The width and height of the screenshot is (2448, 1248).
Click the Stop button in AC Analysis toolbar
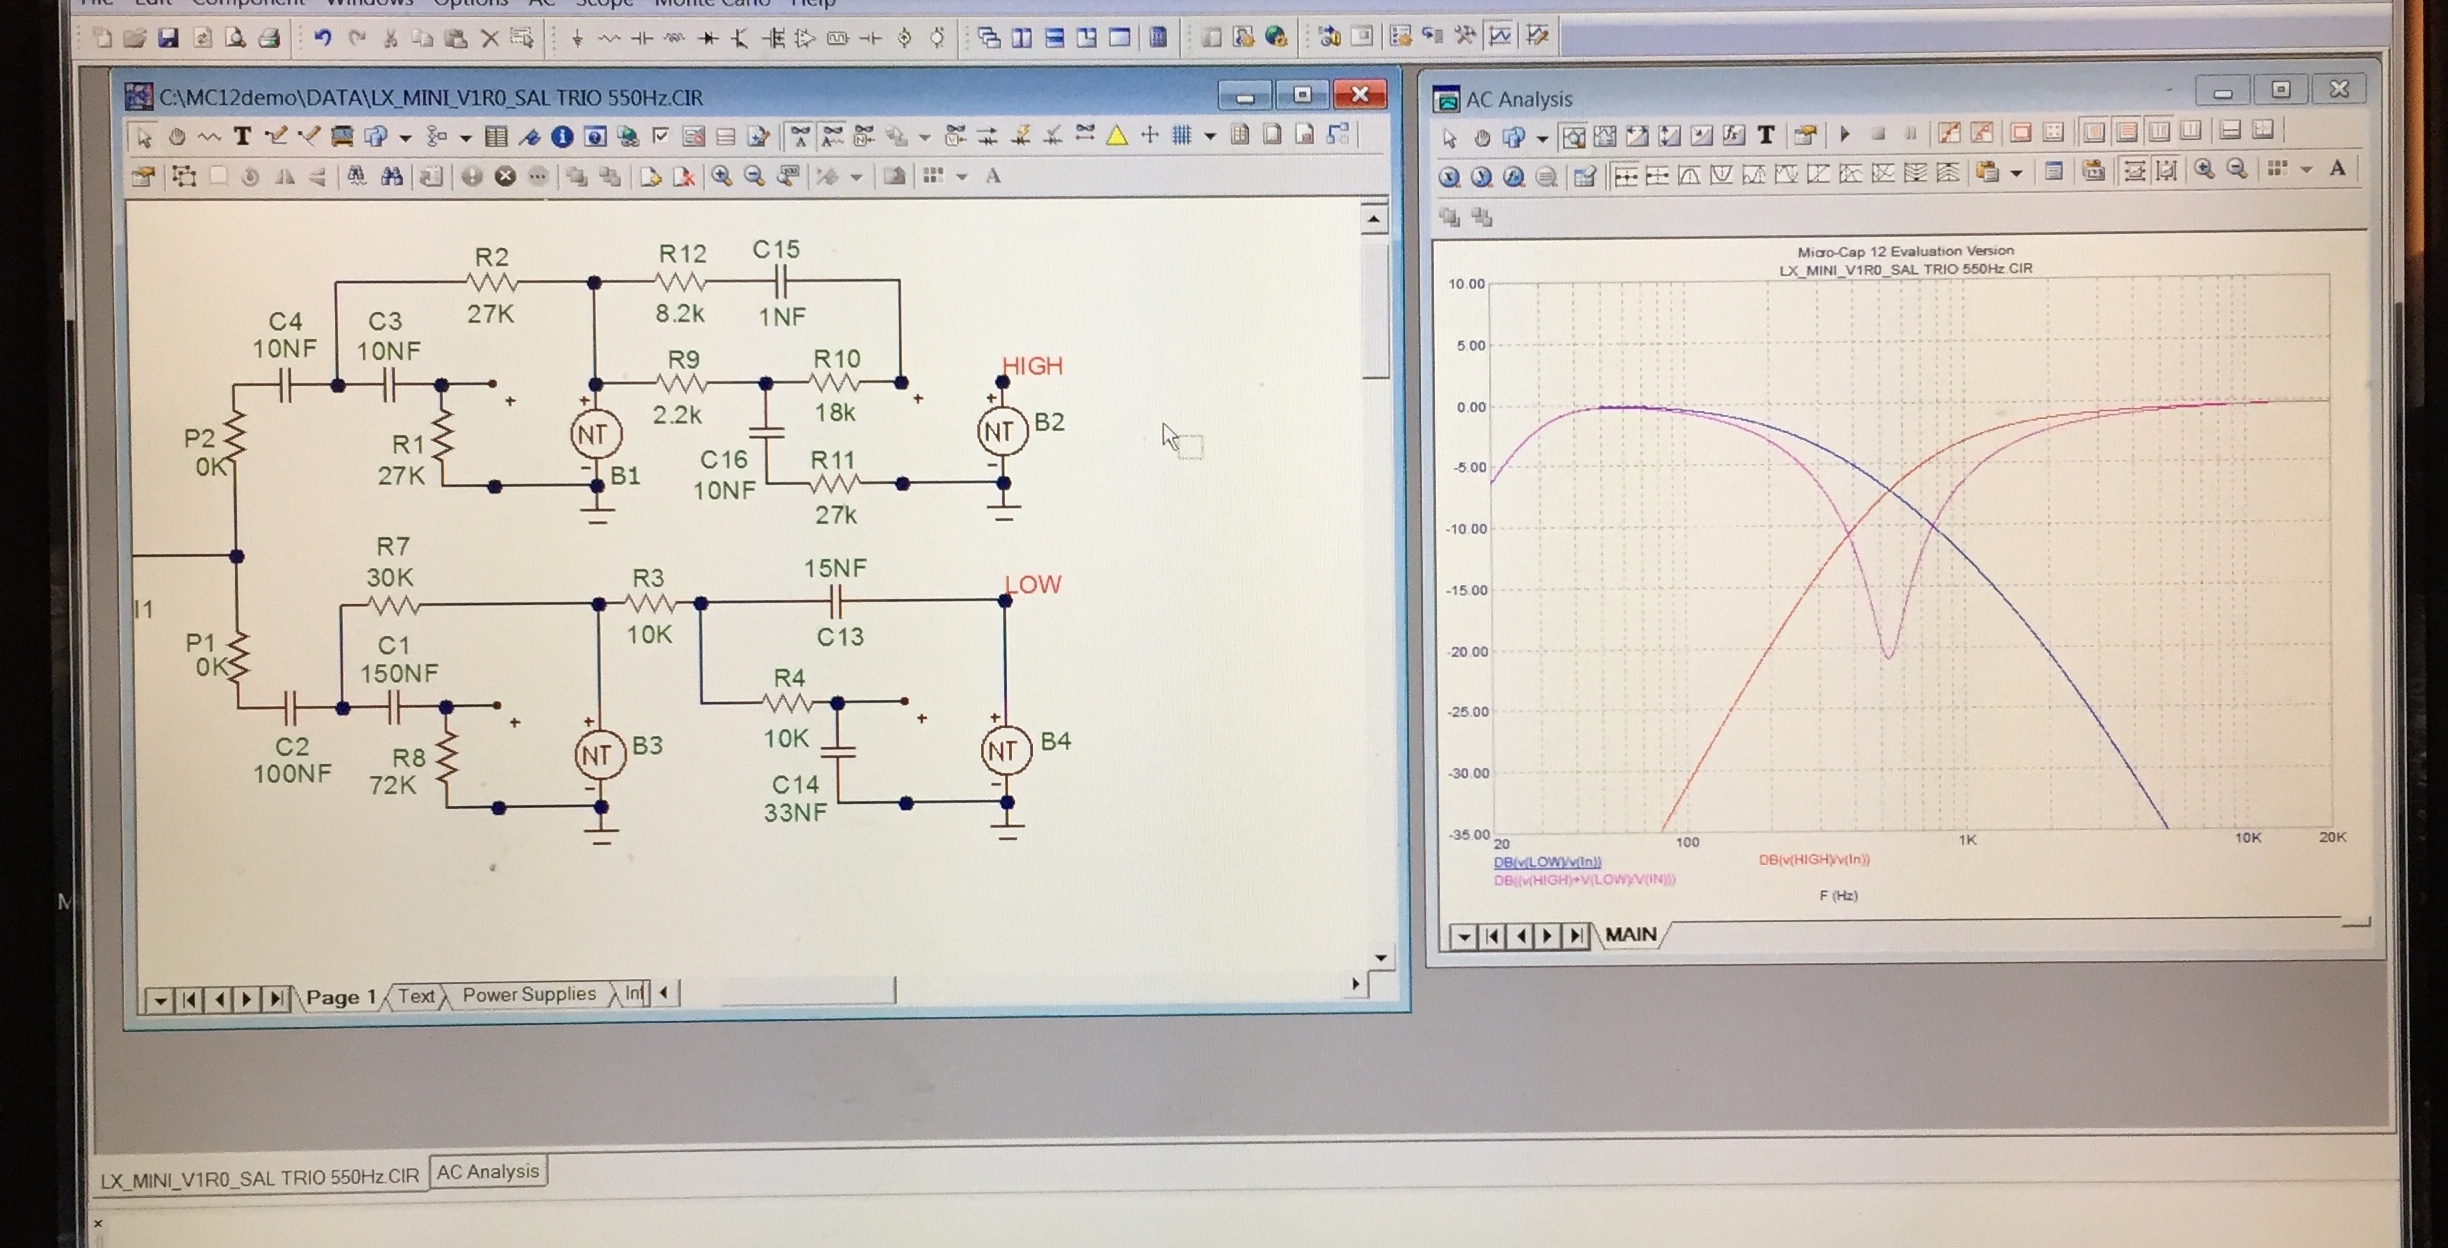tap(1877, 133)
